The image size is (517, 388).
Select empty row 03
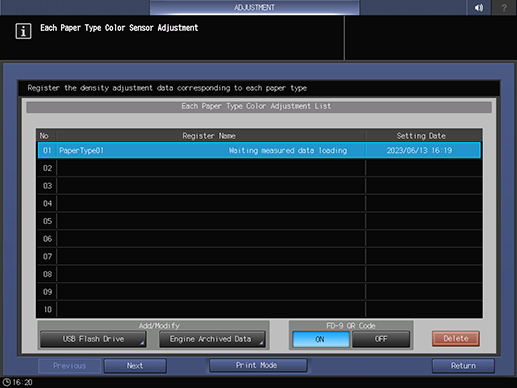[x=259, y=186]
